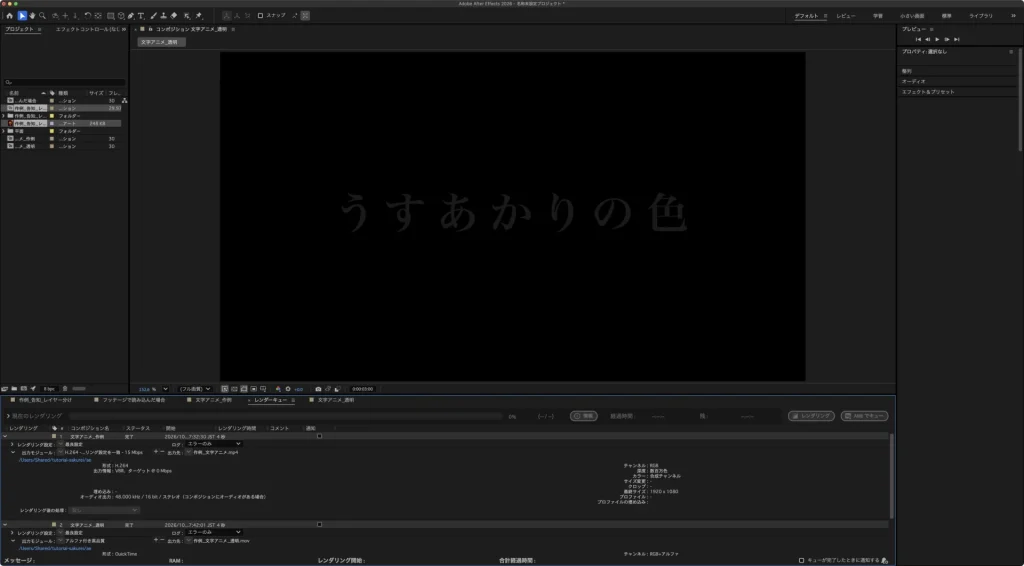Take a snapshot with the camera icon

318,389
